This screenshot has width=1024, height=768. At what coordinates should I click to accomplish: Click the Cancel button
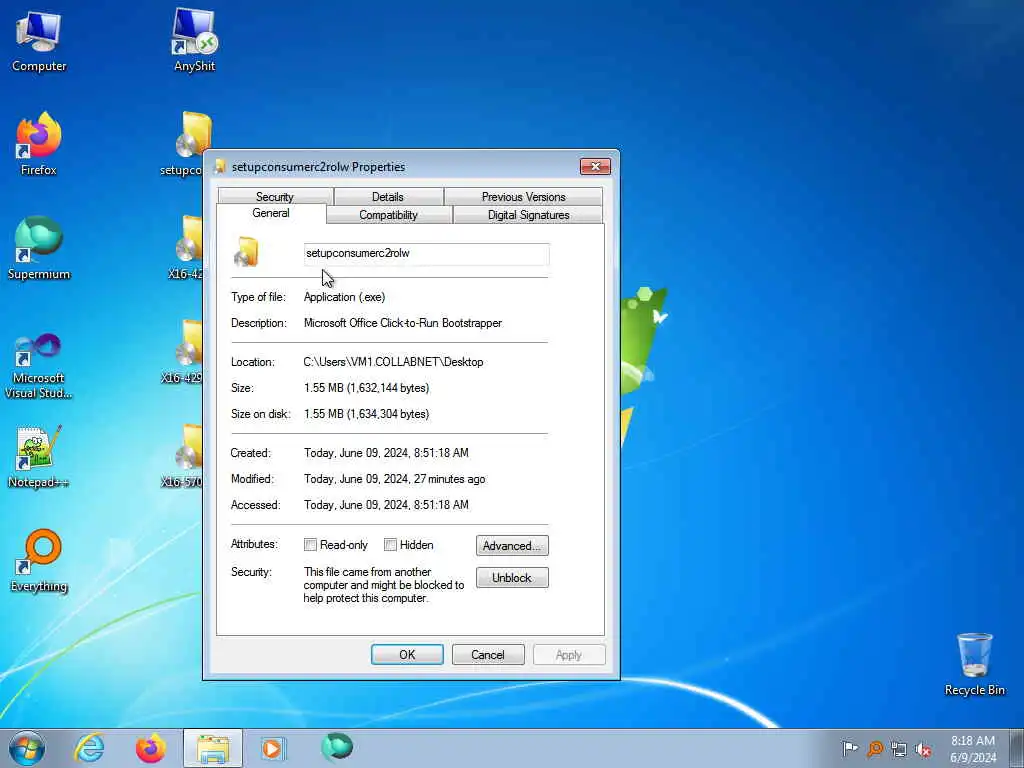tap(488, 654)
